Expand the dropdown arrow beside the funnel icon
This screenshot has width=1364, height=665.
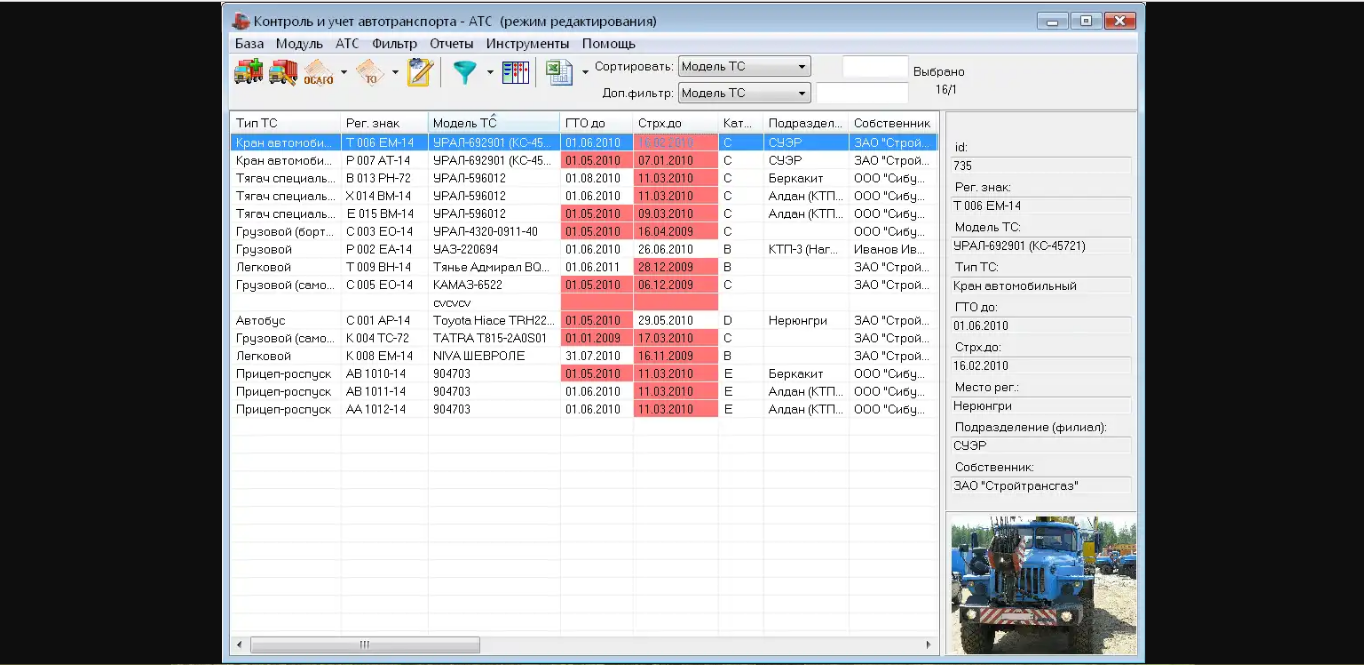coord(490,72)
